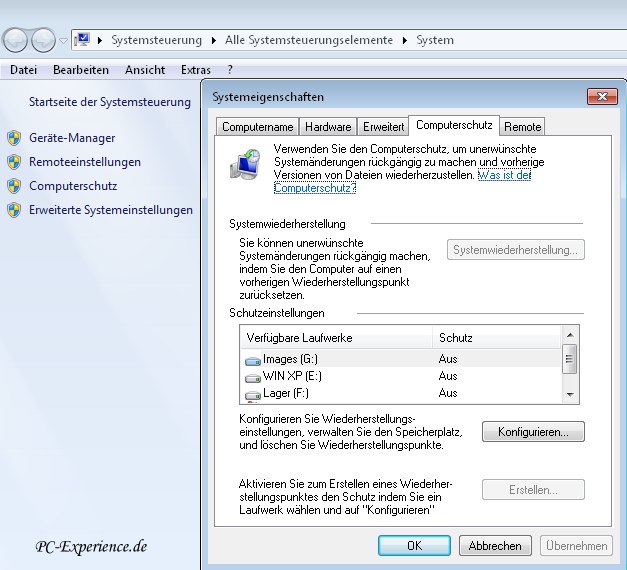Viewport: 627px width, 570px height.
Task: Open the Ansicht menu
Action: [145, 70]
